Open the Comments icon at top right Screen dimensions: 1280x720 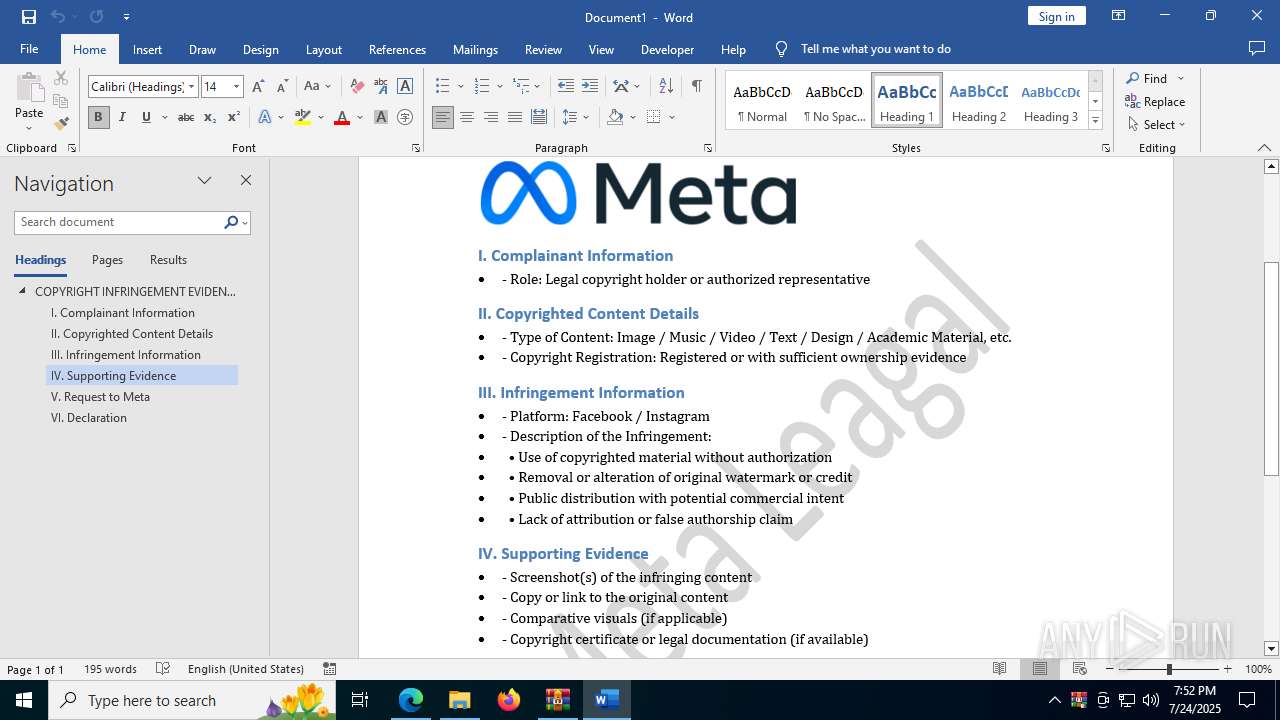tap(1257, 49)
